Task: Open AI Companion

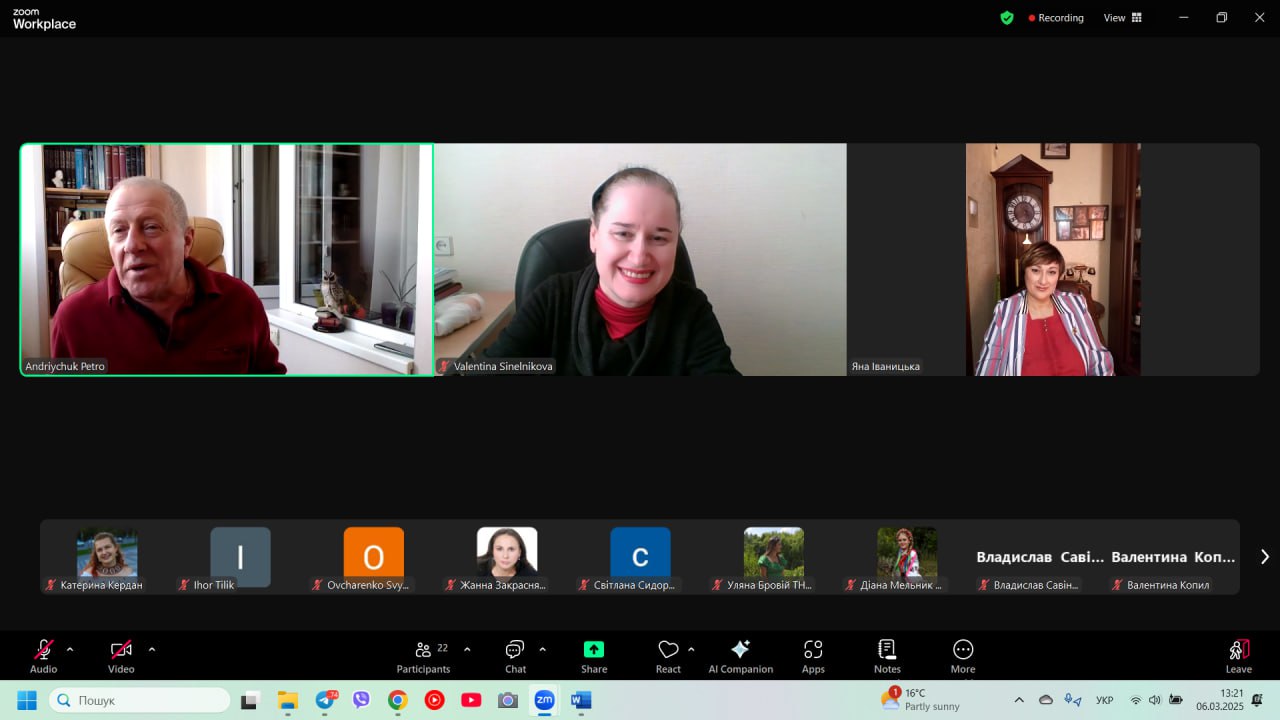Action: tap(741, 656)
